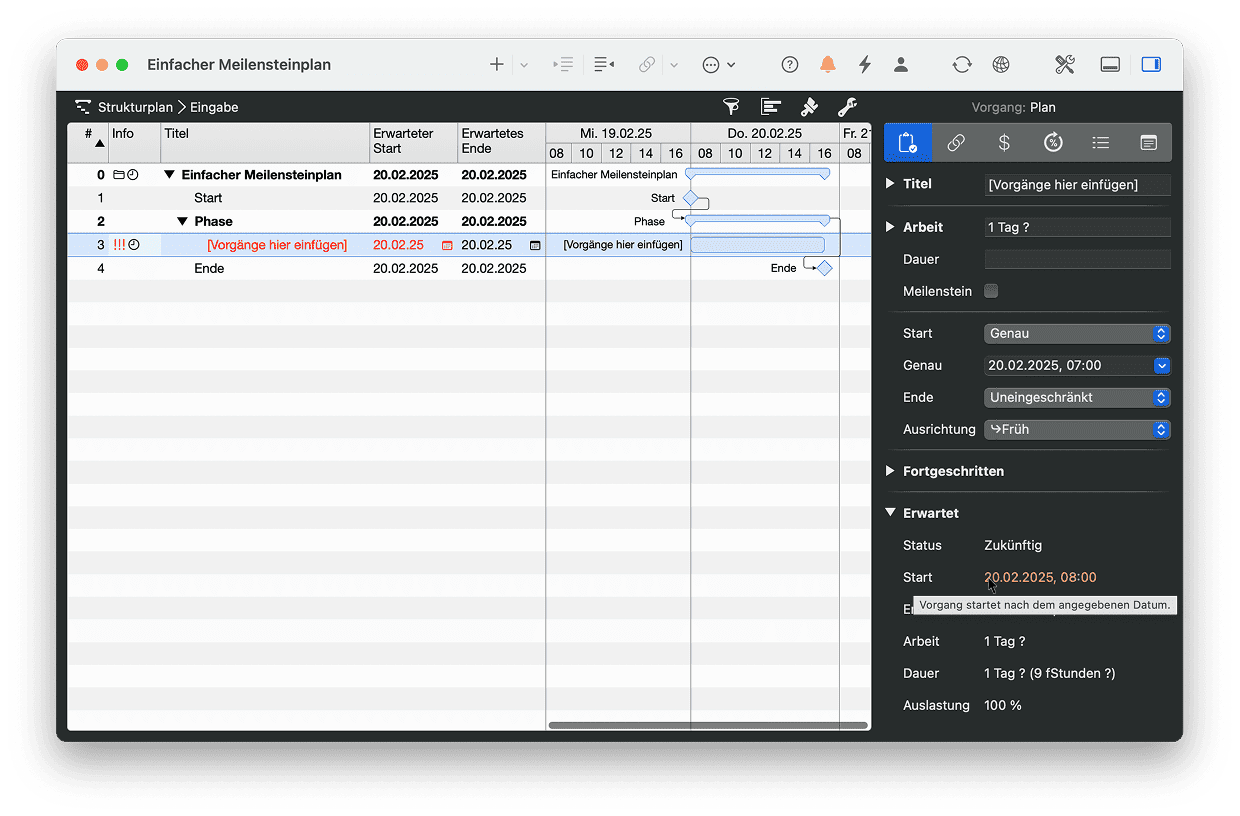Image resolution: width=1240 pixels, height=816 pixels.
Task: Click the lightning bolt icon in toolbar
Action: (x=865, y=65)
